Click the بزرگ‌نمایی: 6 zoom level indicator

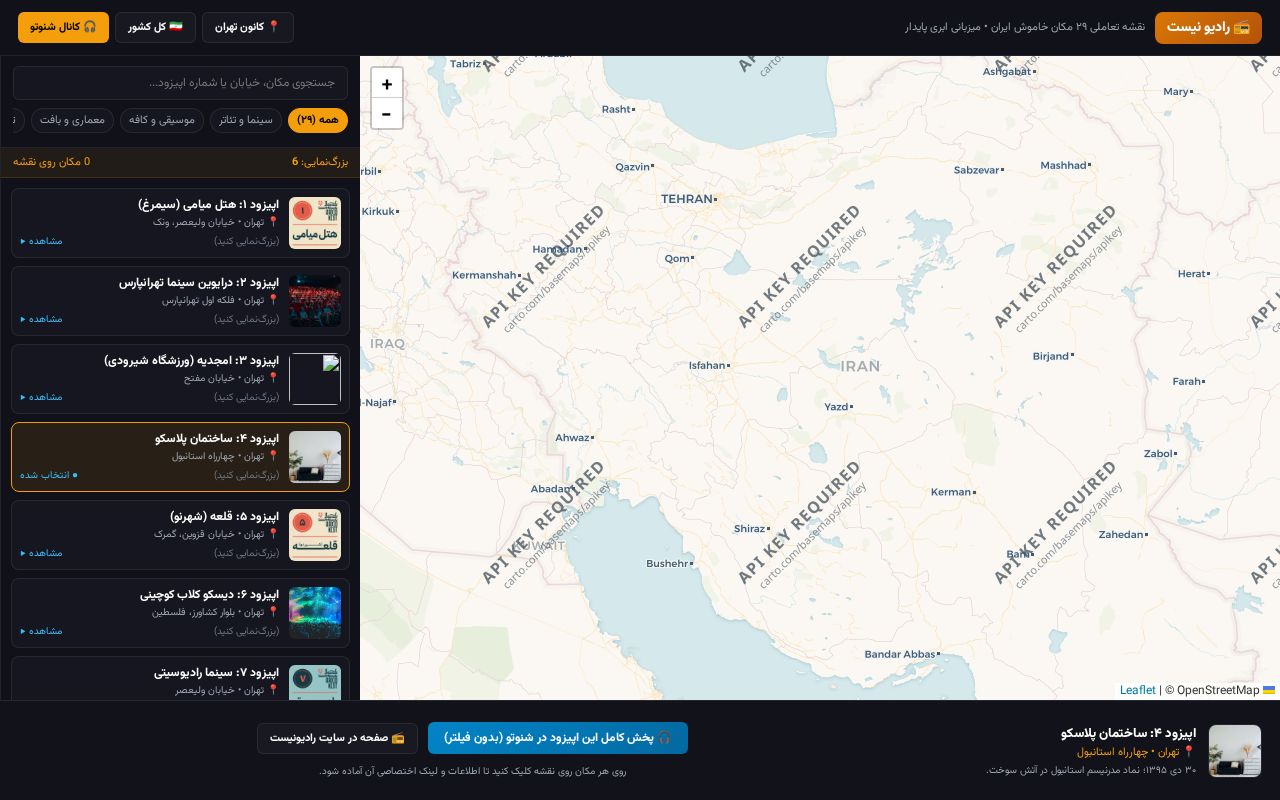(320, 162)
